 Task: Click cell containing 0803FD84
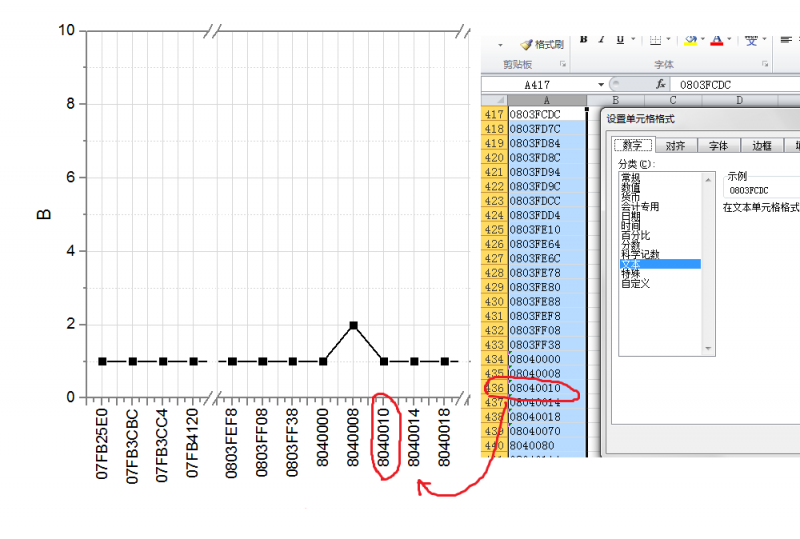(546, 143)
